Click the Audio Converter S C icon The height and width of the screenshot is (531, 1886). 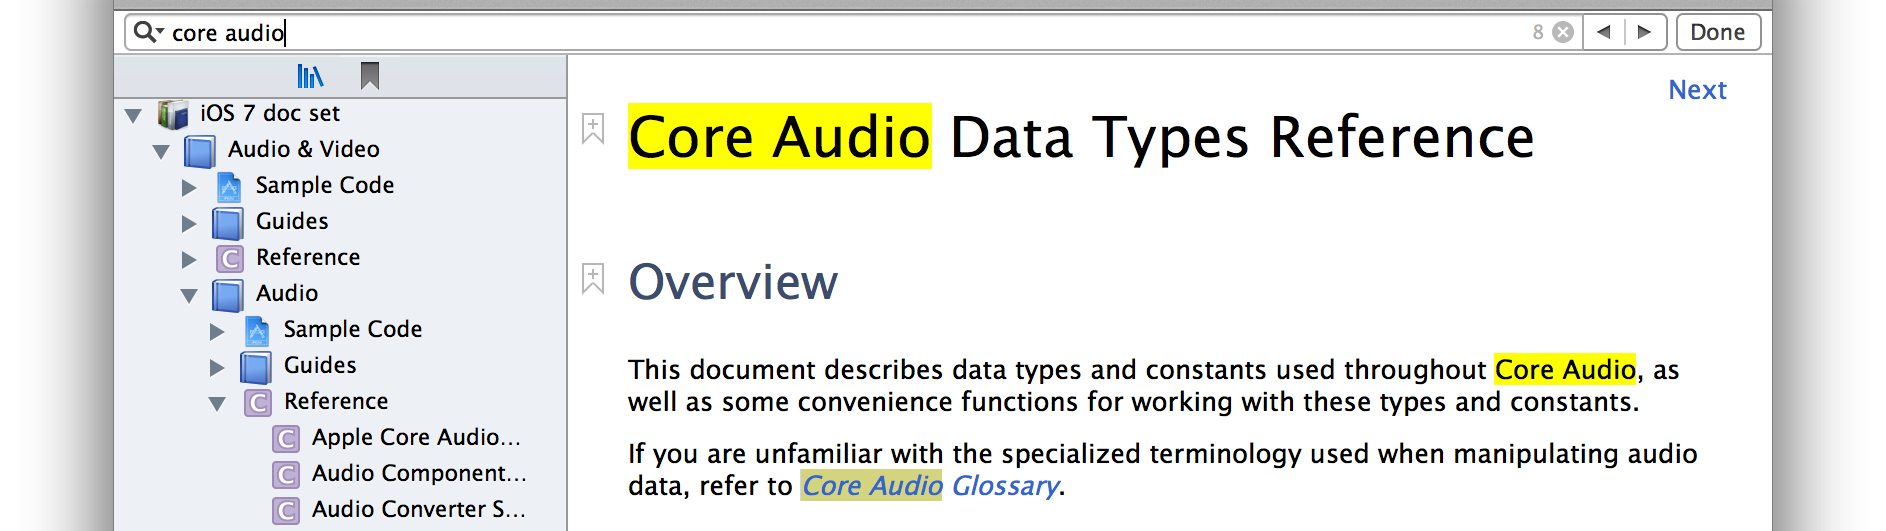(x=286, y=510)
